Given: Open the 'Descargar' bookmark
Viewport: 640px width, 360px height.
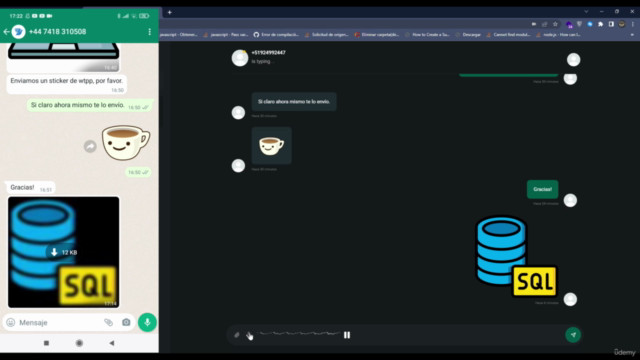Looking at the screenshot, I should [468, 35].
